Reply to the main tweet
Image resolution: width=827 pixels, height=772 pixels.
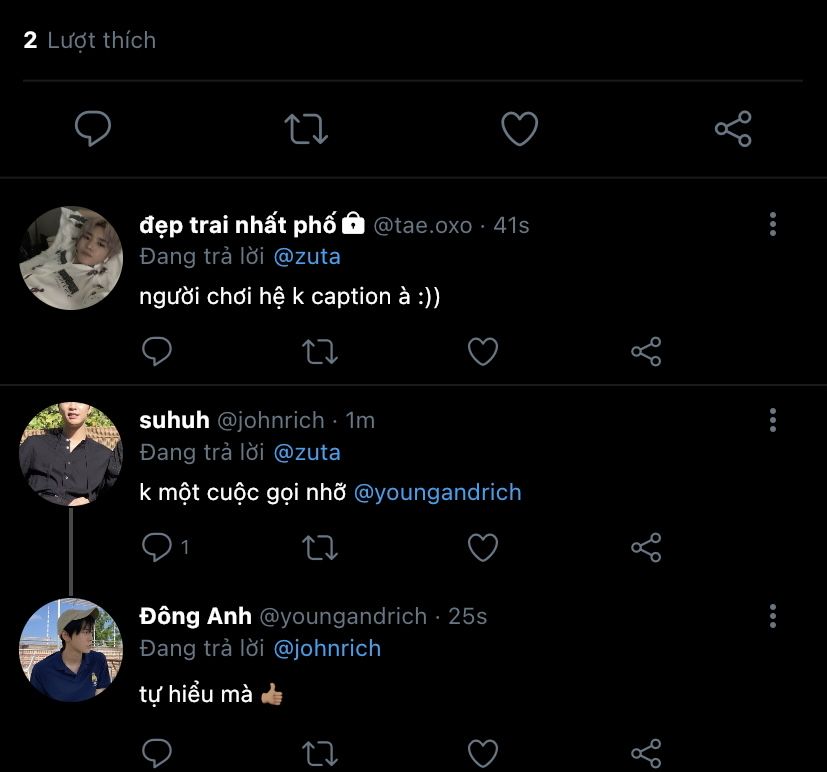(x=93, y=129)
